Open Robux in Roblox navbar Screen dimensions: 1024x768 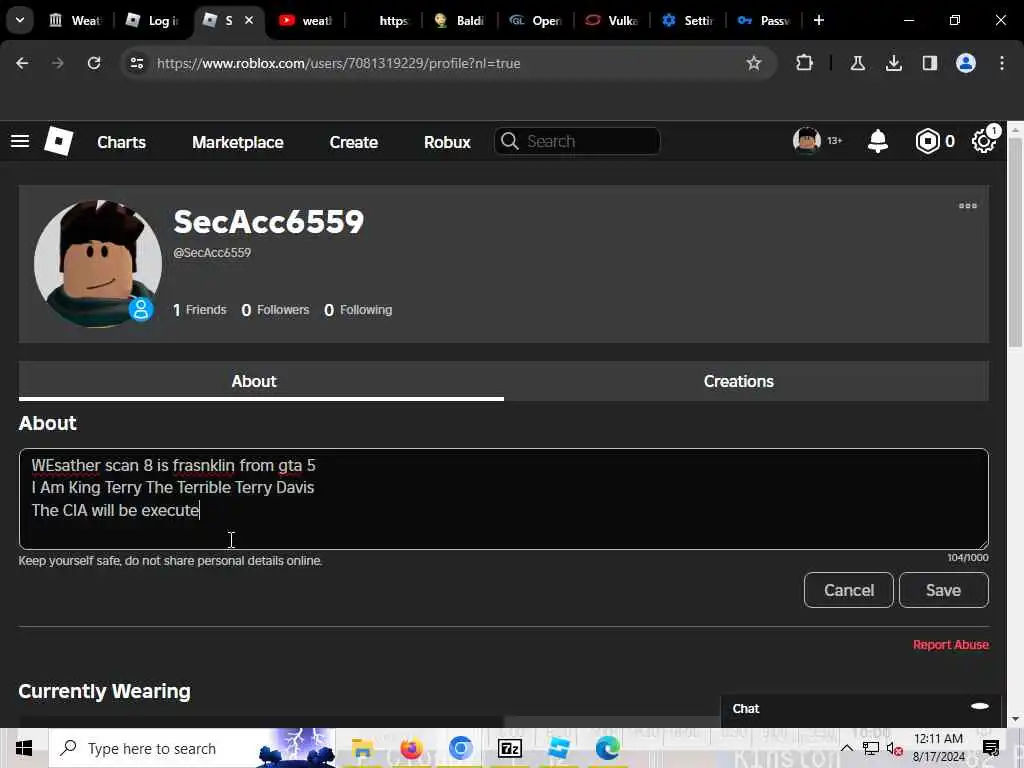tap(447, 142)
